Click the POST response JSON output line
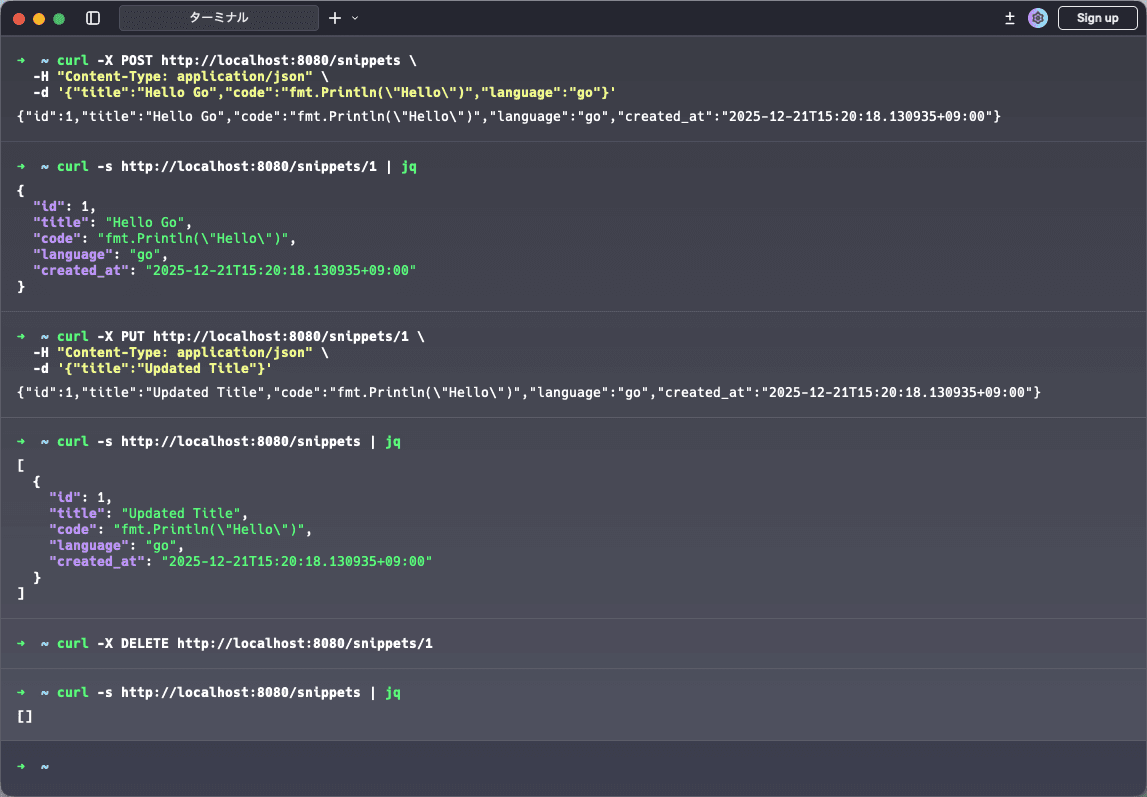The width and height of the screenshot is (1147, 797). point(508,117)
